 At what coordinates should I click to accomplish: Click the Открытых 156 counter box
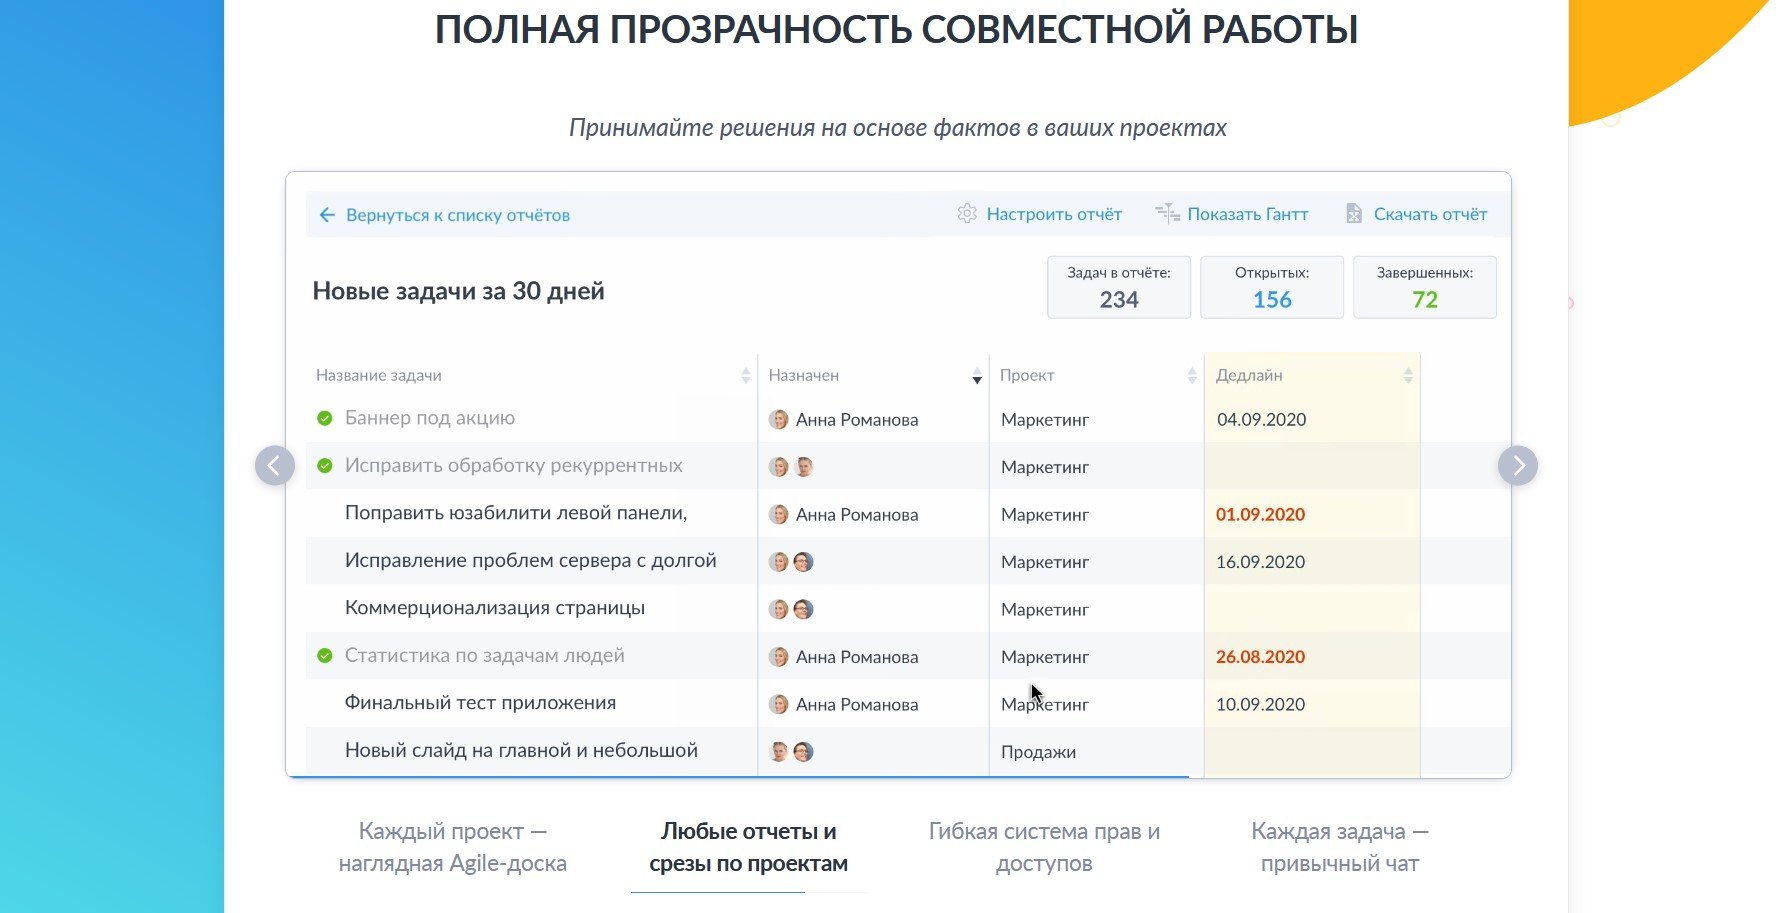coord(1271,288)
